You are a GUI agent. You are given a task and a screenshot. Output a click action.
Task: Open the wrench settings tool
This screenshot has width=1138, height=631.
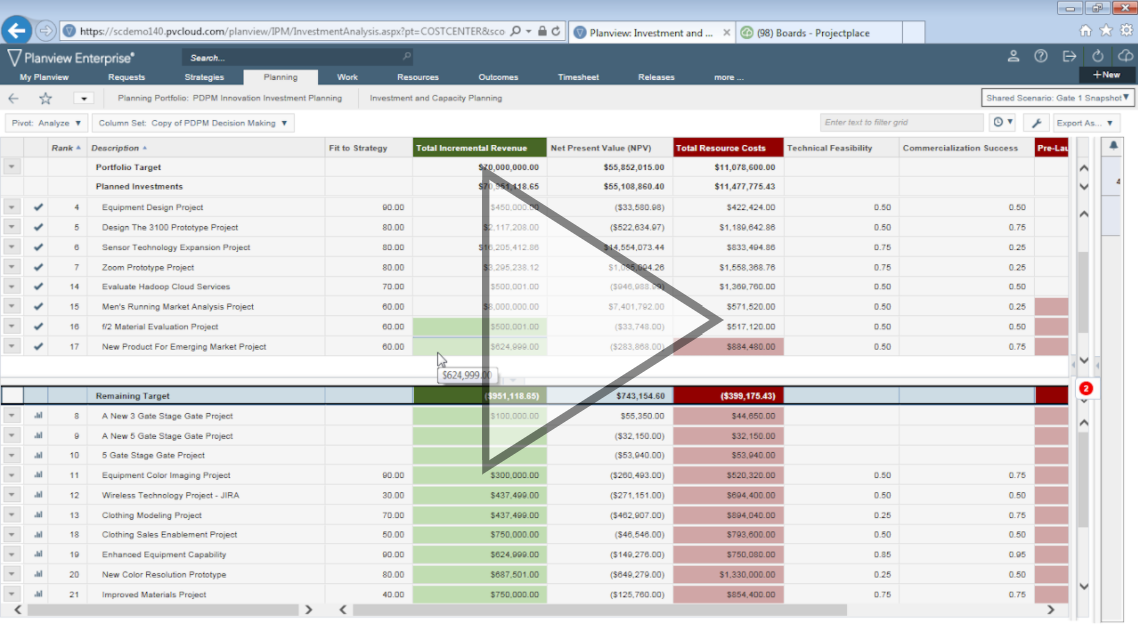pyautogui.click(x=1037, y=123)
